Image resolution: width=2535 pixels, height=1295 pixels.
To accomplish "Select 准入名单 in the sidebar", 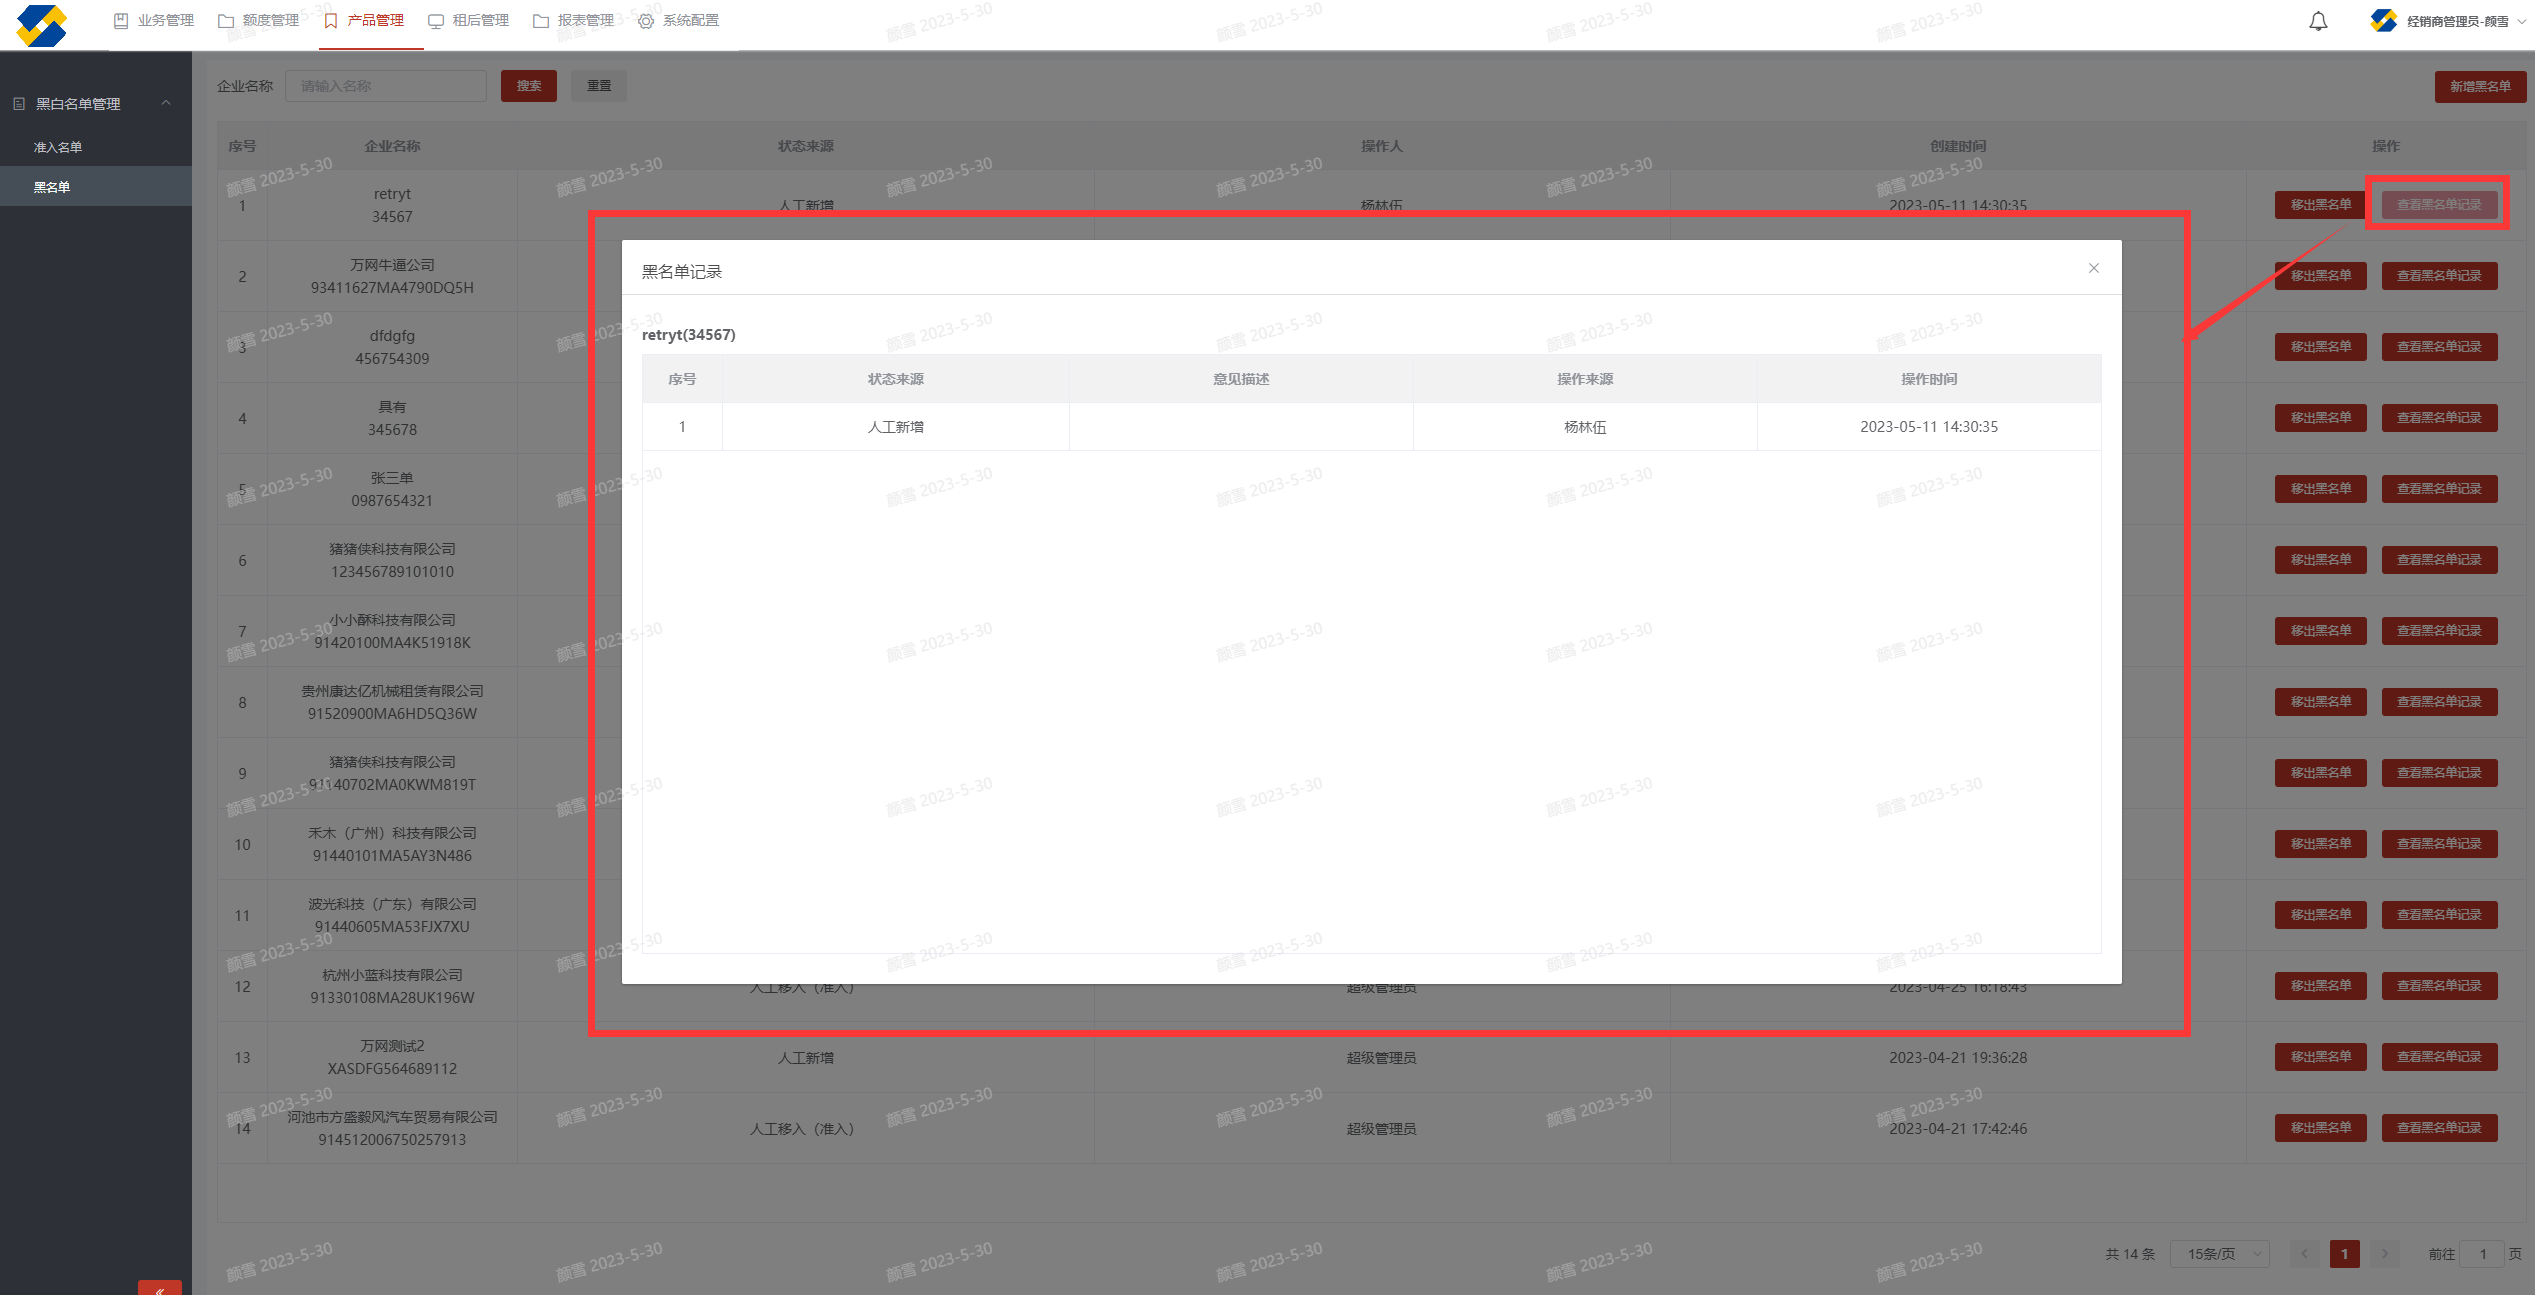I will click(x=58, y=147).
